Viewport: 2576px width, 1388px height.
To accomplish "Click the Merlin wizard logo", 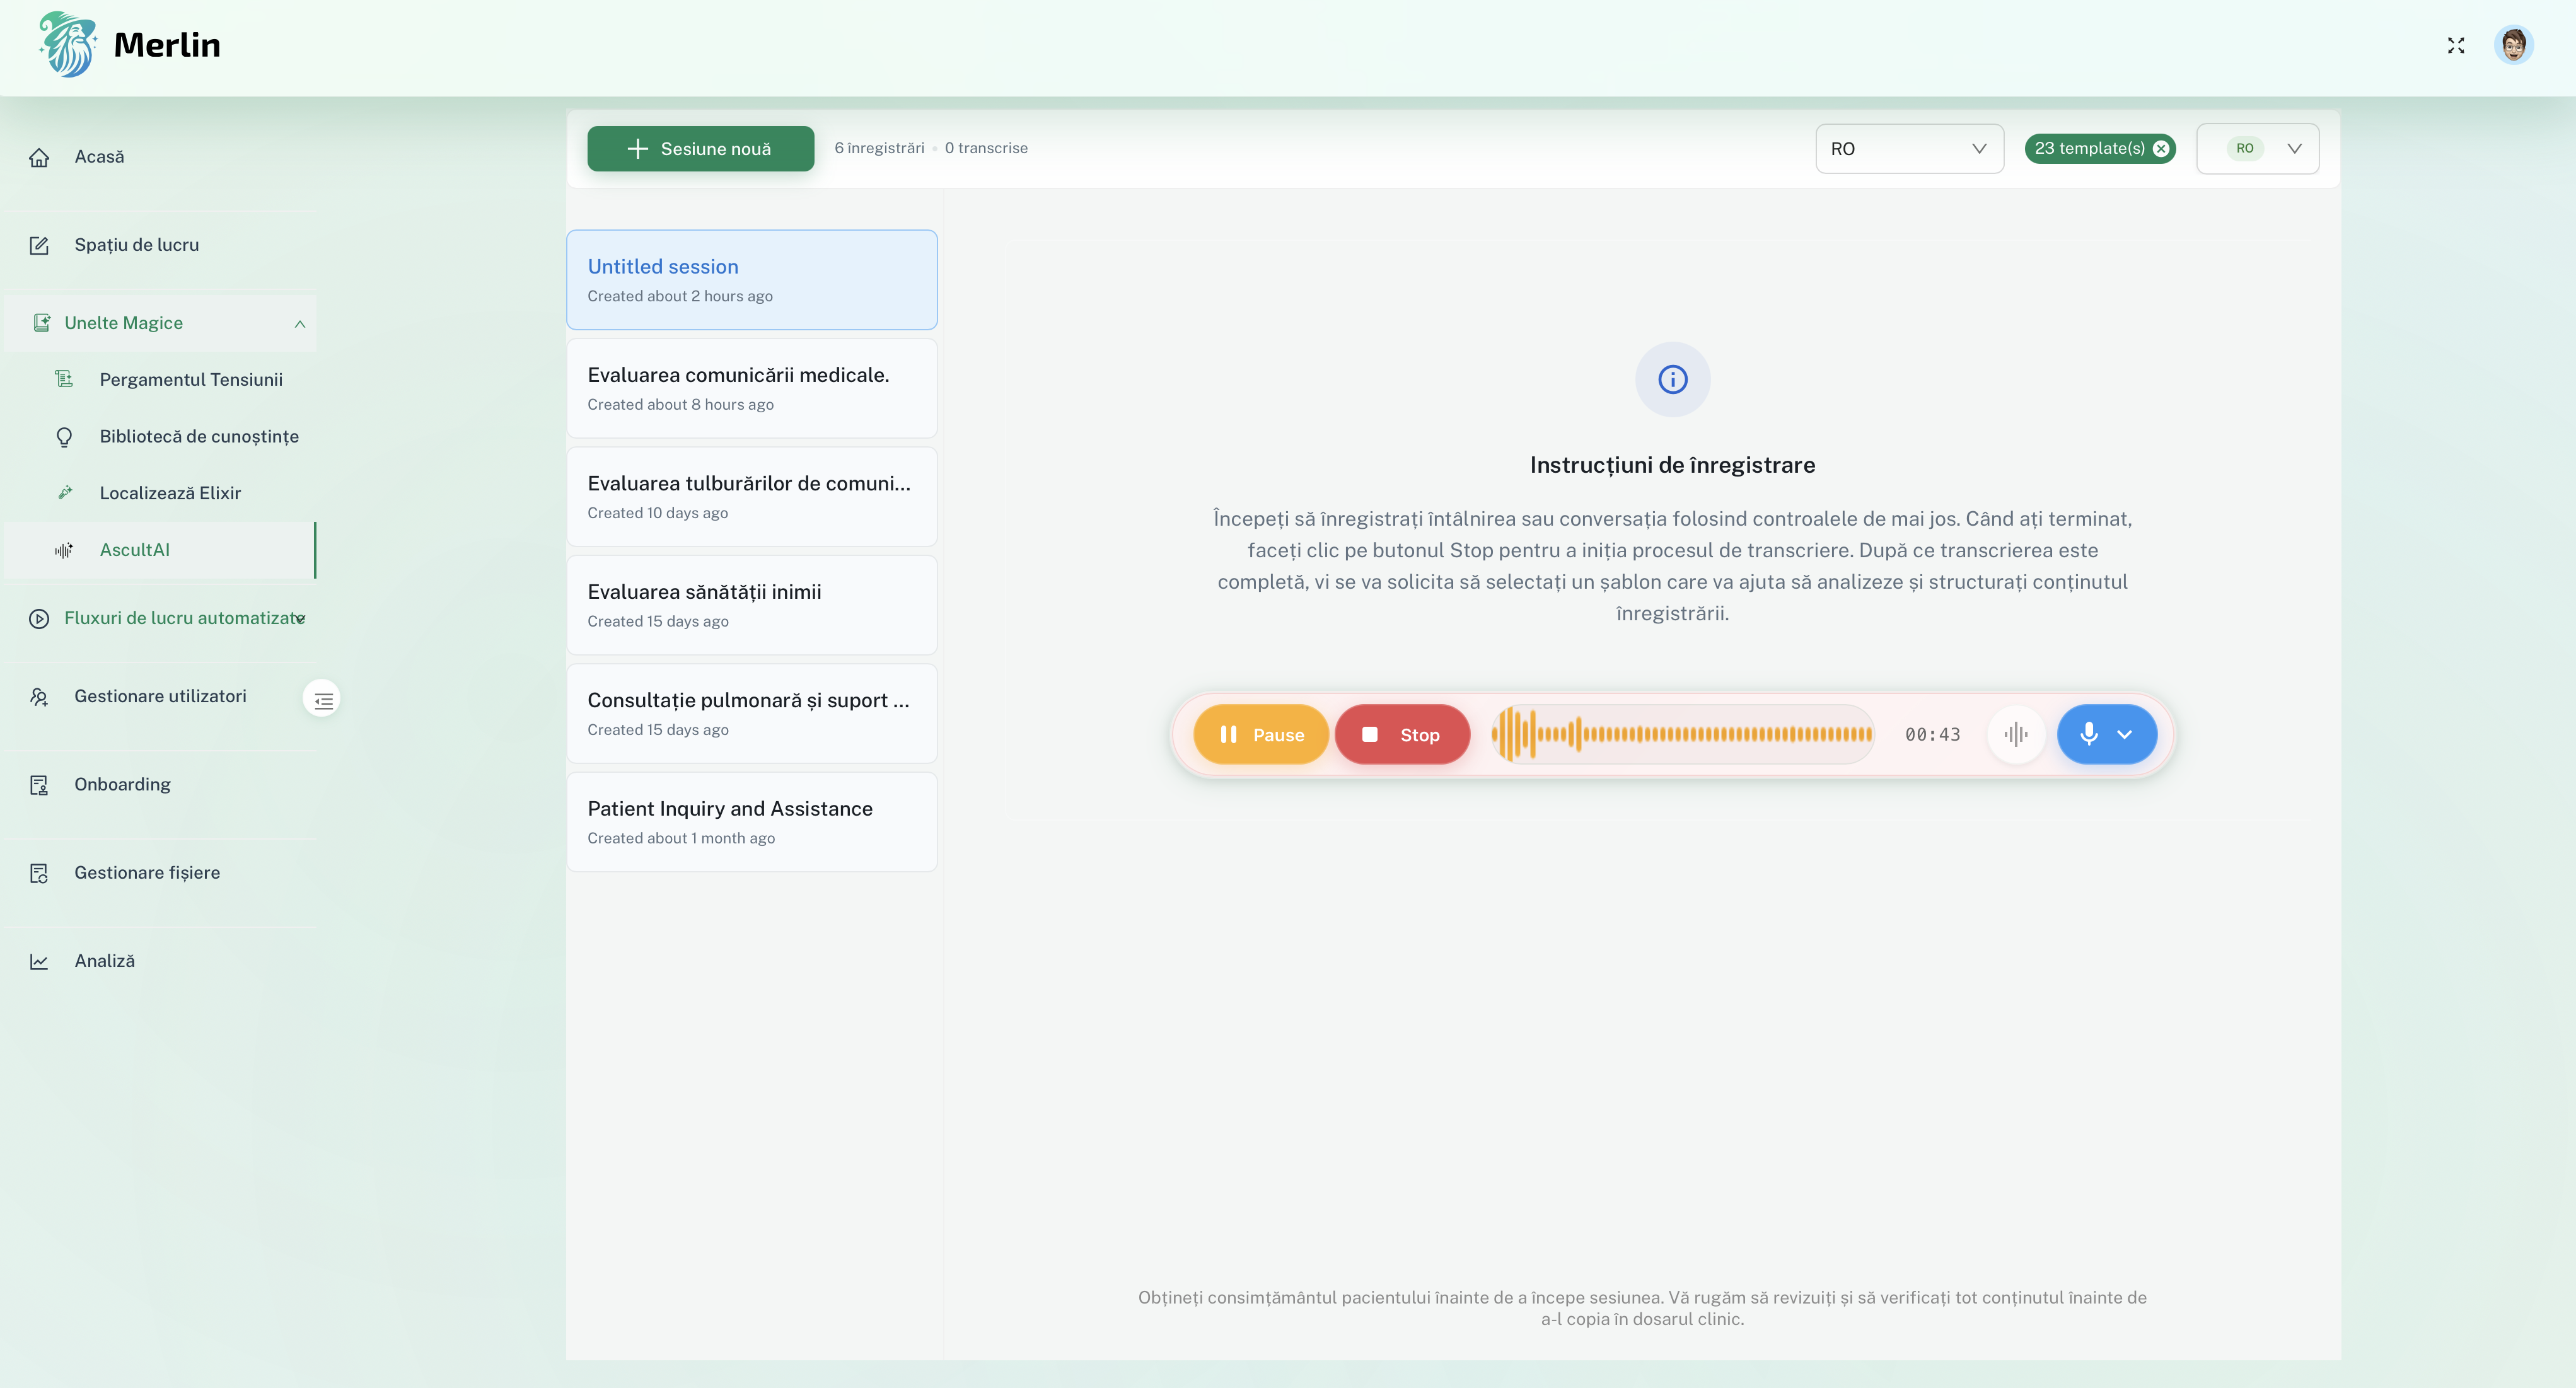I will pos(68,45).
